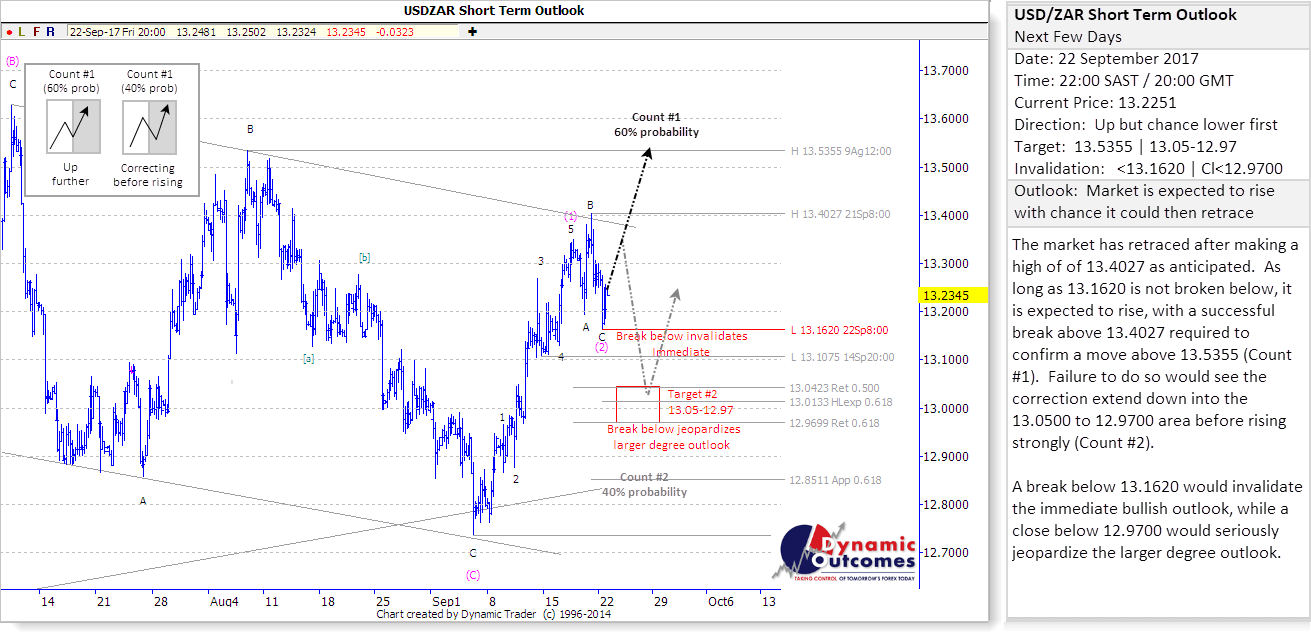Click the 12.8511 App 0.618 label

[x=836, y=480]
